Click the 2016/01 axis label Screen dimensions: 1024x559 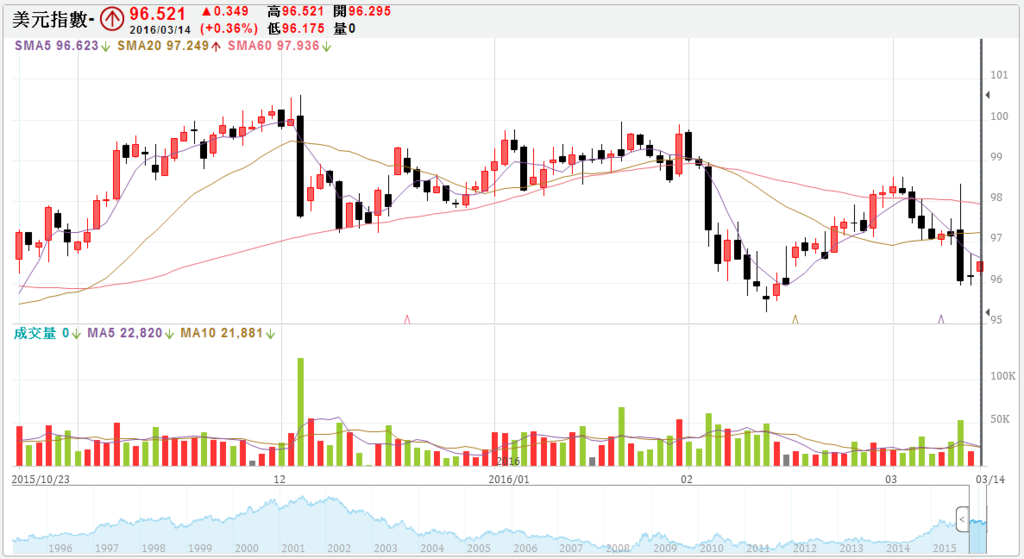click(x=509, y=479)
